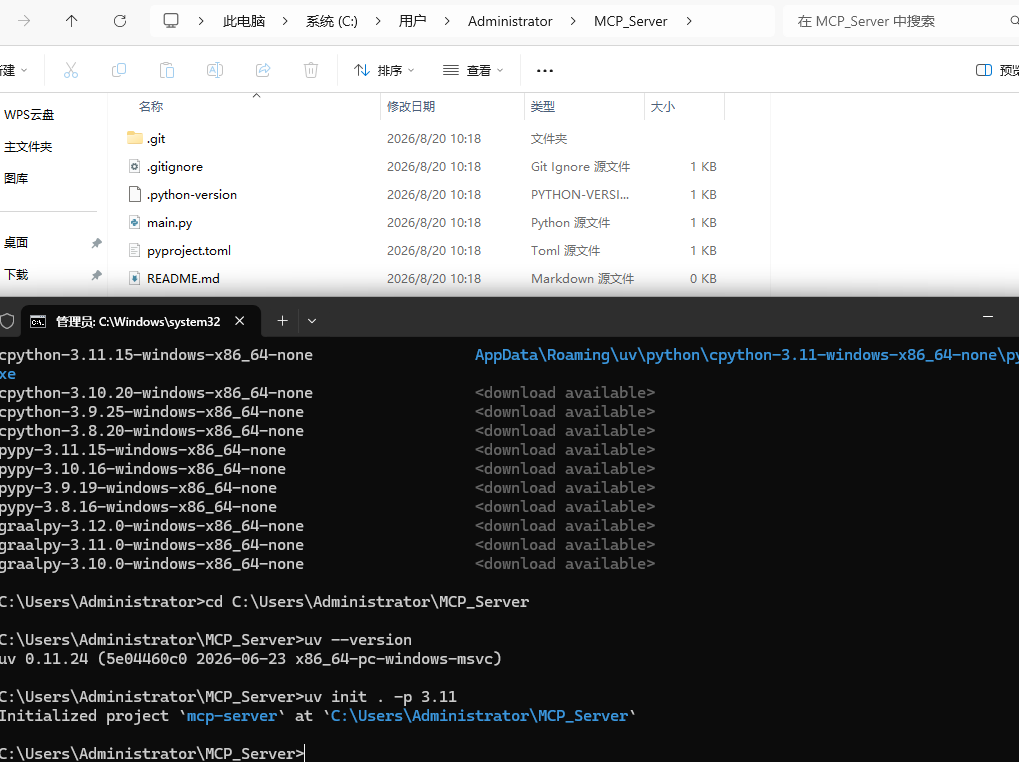Click 'Git Ignore 源文件' type cell
This screenshot has width=1019, height=762.
point(580,166)
